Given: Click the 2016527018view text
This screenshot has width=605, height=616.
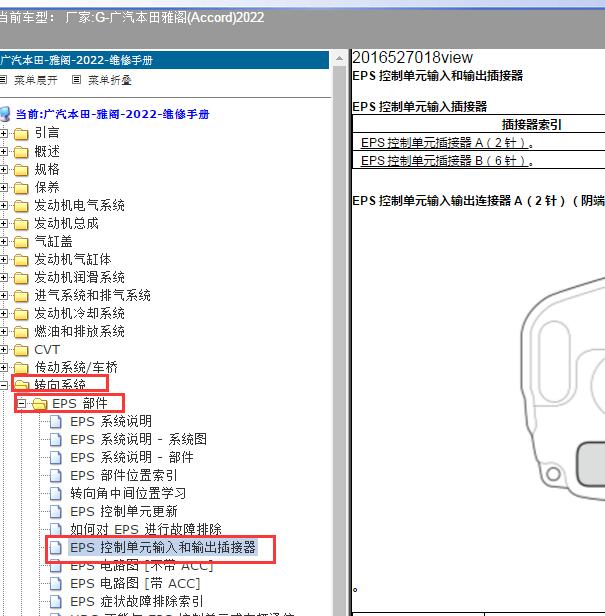Looking at the screenshot, I should point(412,58).
